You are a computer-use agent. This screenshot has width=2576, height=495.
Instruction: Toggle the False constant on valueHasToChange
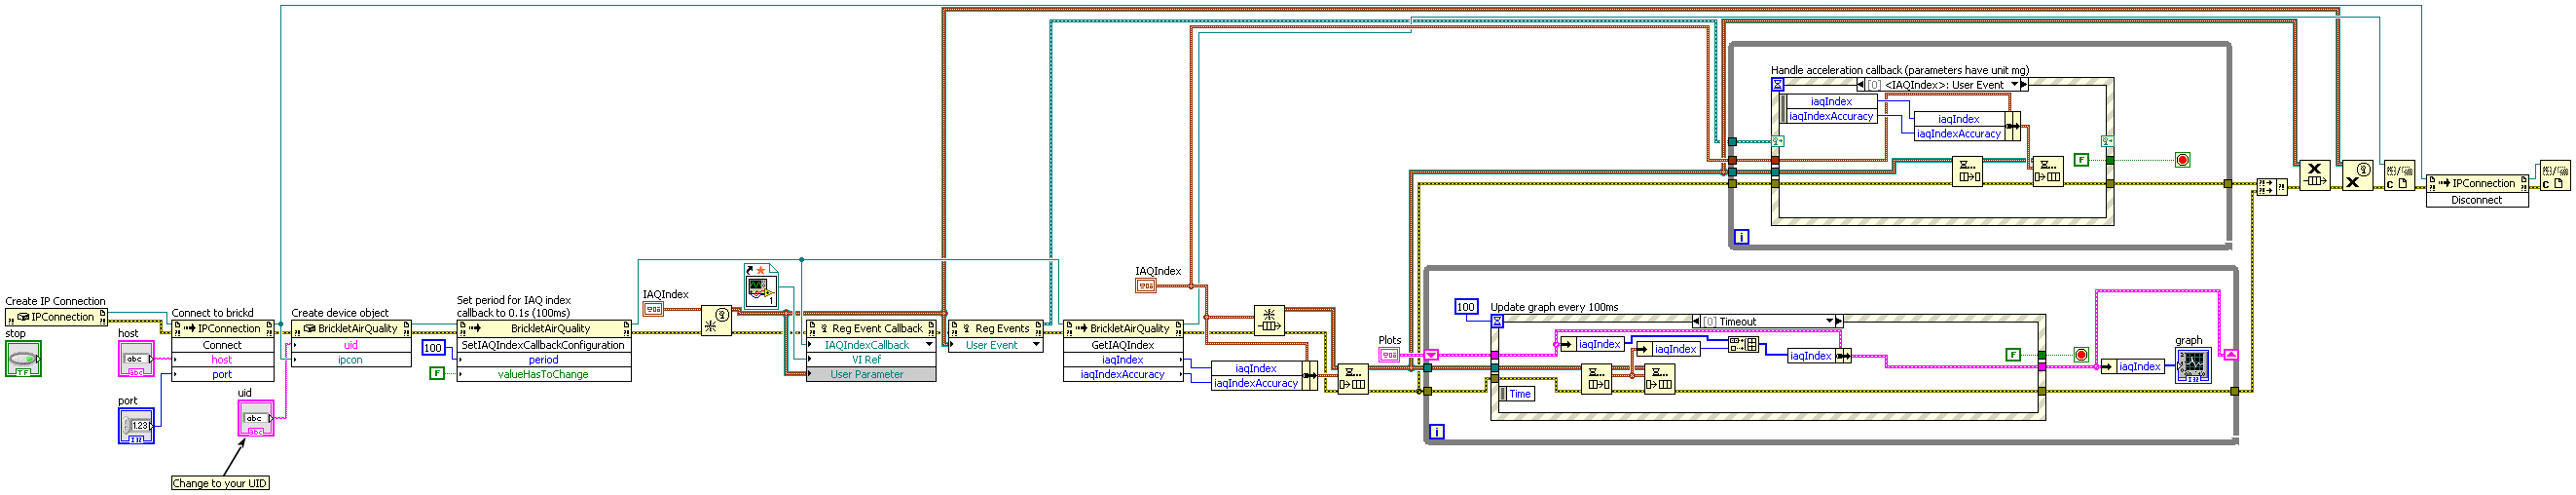[x=436, y=373]
